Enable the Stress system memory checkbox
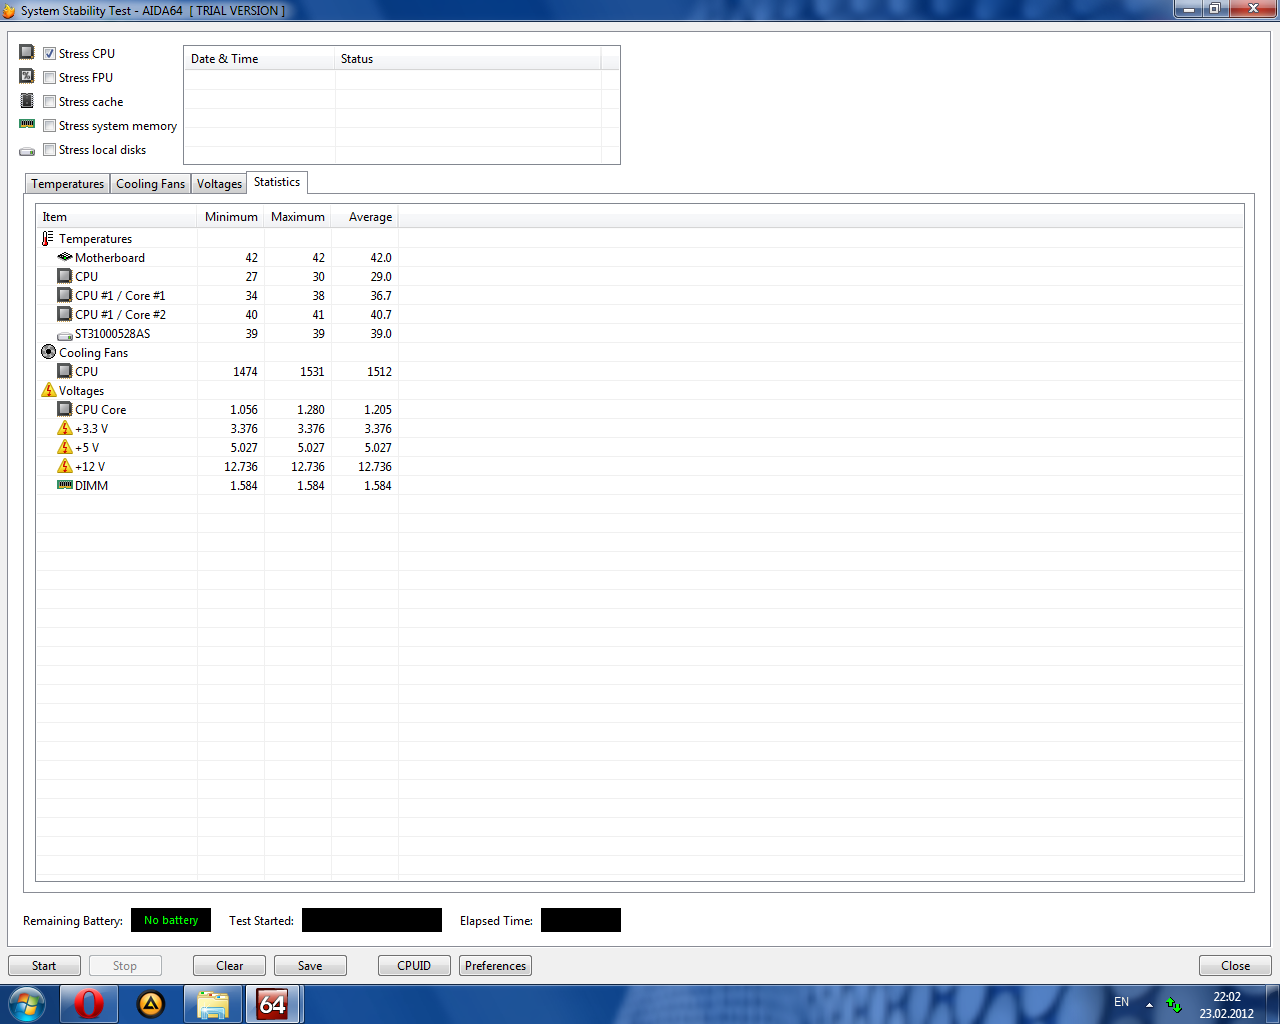 [49, 125]
